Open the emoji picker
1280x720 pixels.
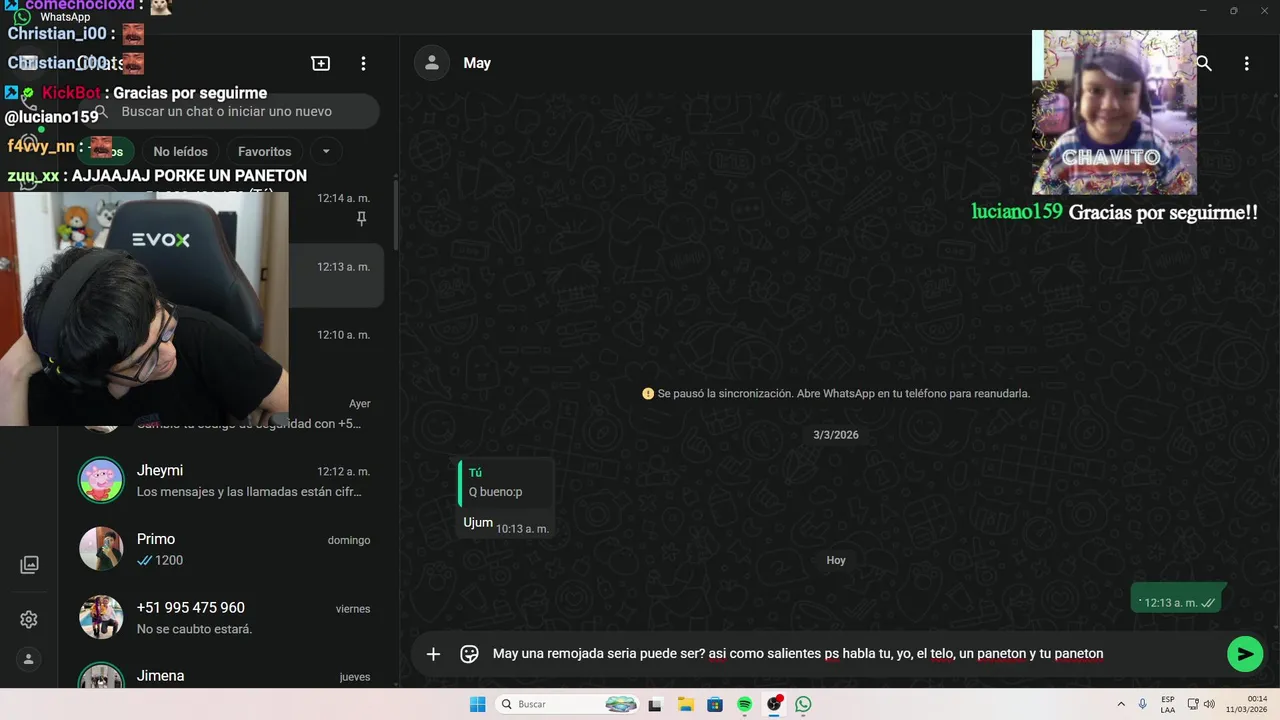(x=469, y=654)
